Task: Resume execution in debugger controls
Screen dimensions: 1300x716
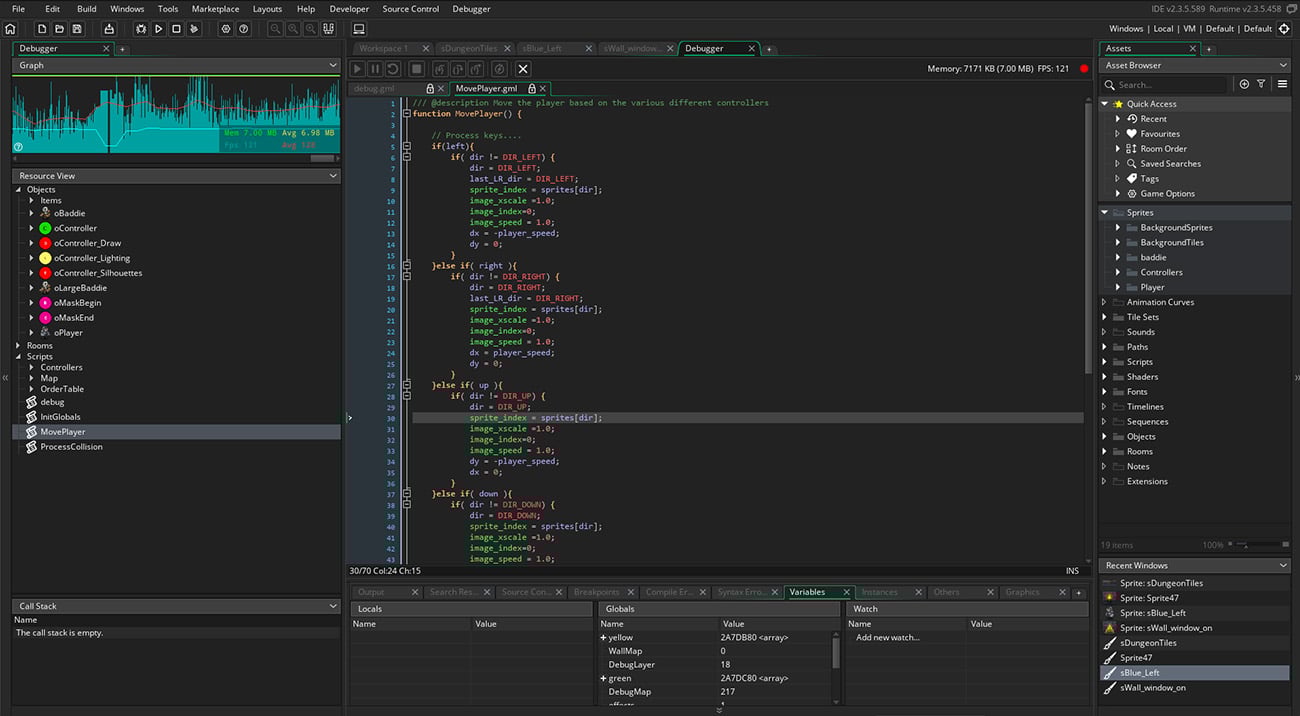Action: tap(357, 69)
